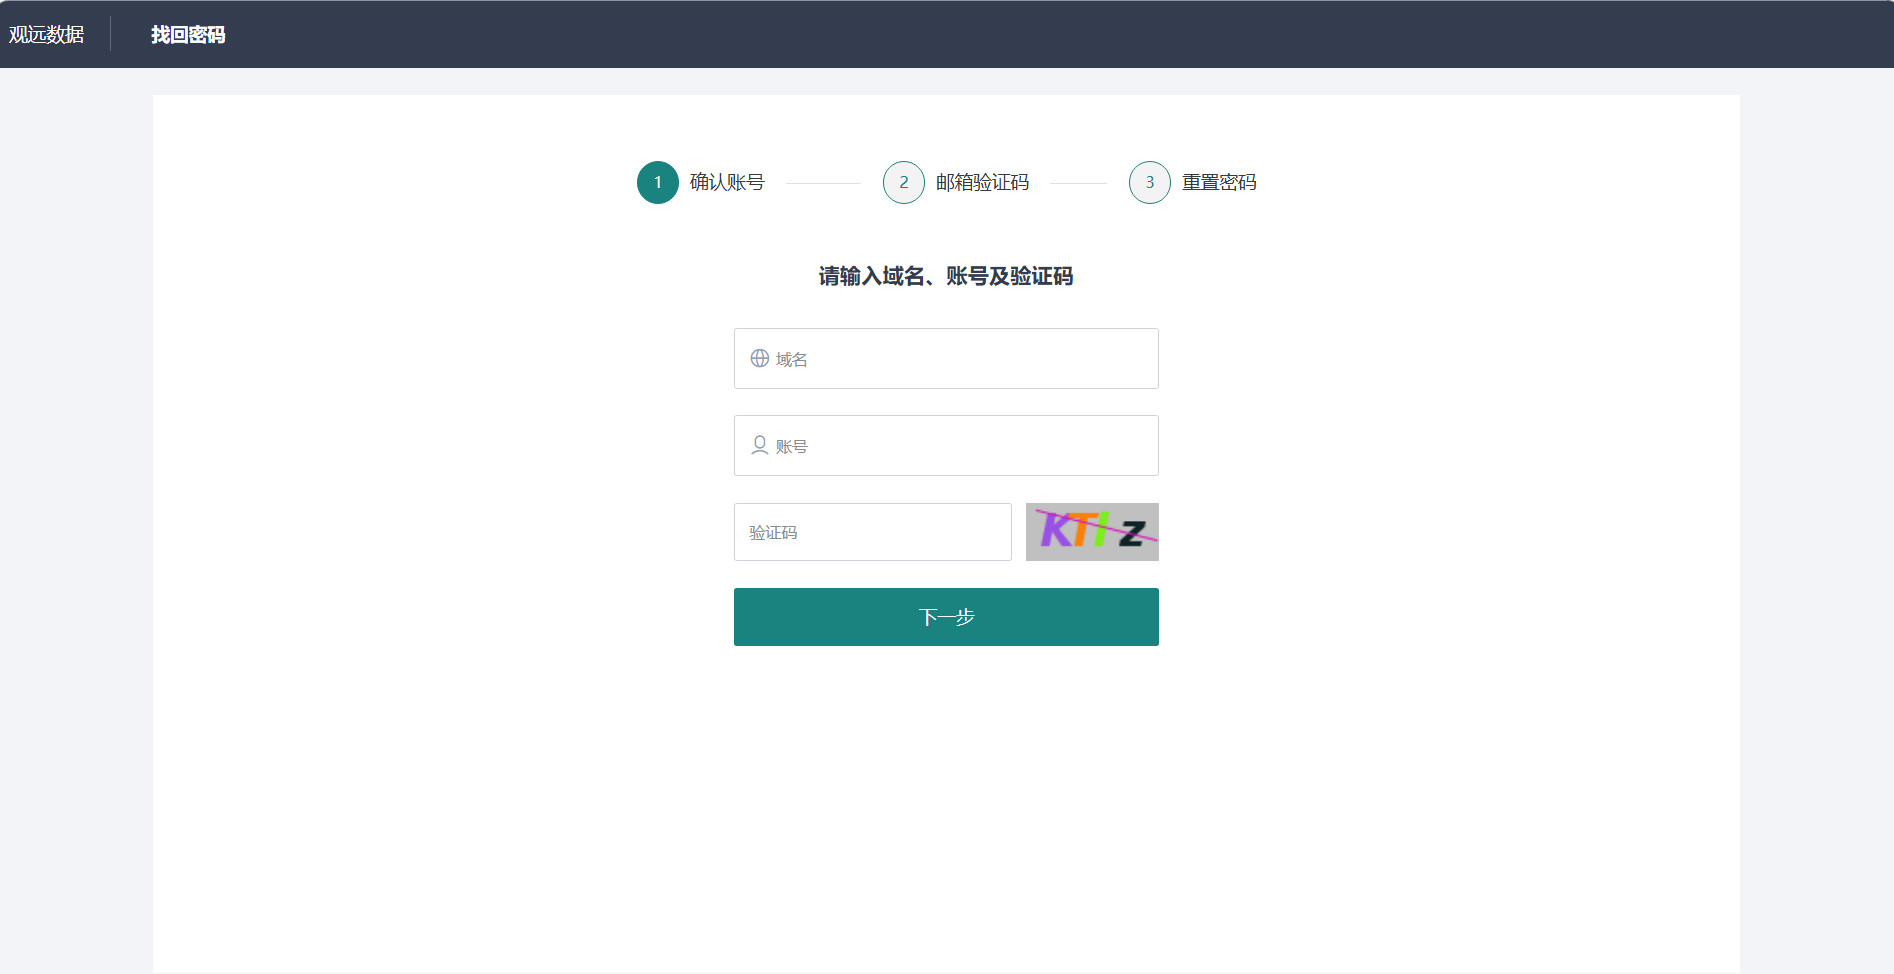Select the step 2 circle indicator
The width and height of the screenshot is (1894, 974).
pos(904,183)
